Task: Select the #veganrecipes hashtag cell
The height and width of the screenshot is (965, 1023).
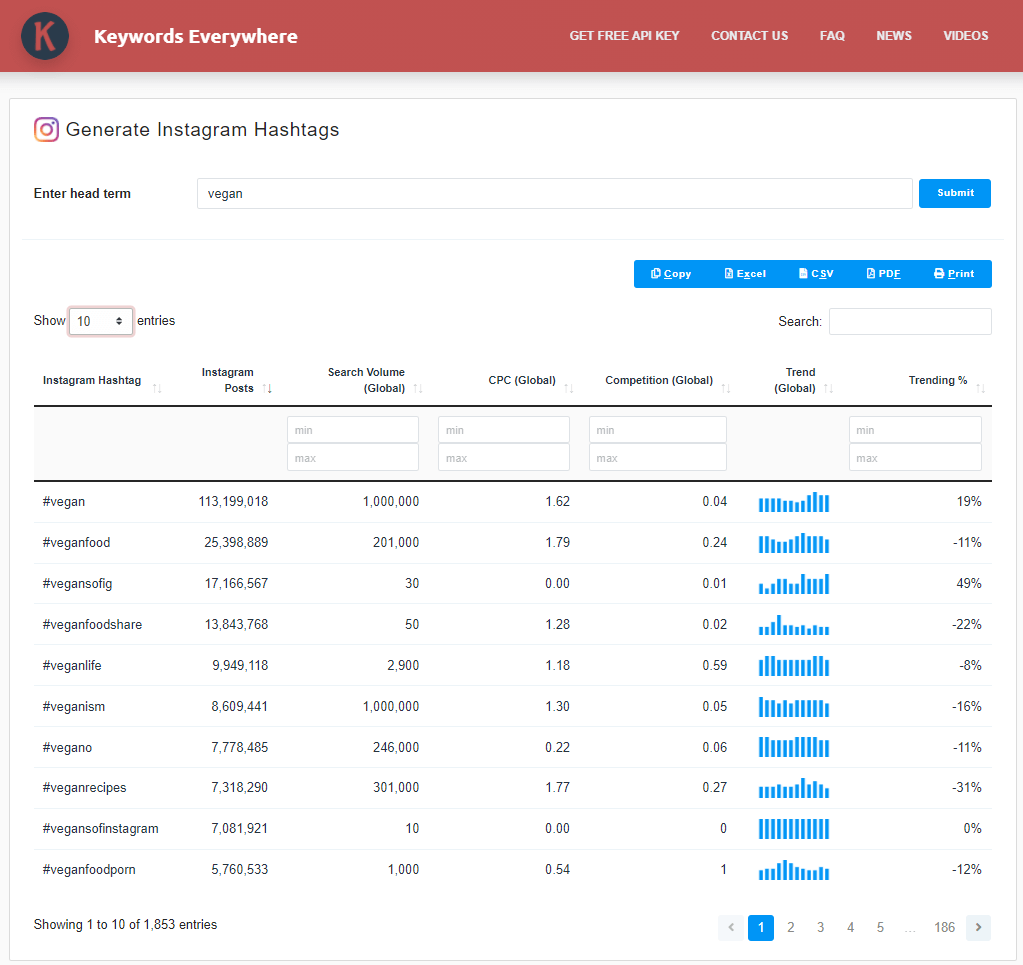Action: point(84,788)
